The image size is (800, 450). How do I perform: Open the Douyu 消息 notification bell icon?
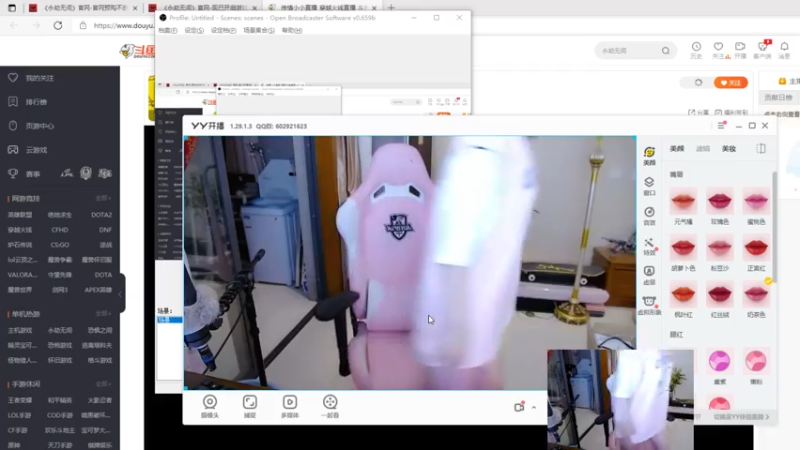coord(784,46)
